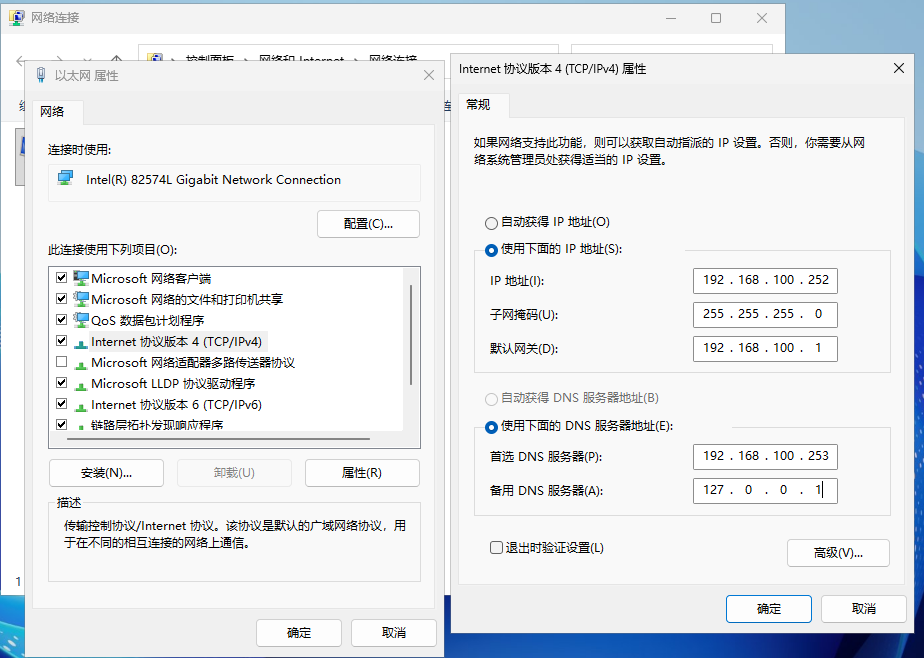
Task: Toggle 退出时验证设置 checkbox
Action: [x=496, y=548]
